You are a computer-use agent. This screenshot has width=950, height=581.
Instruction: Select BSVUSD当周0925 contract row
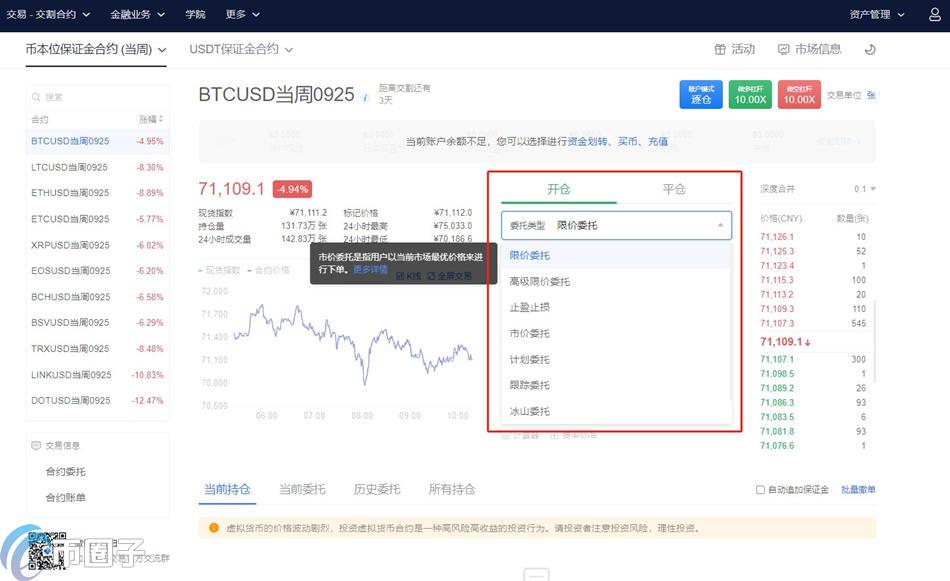pos(98,322)
